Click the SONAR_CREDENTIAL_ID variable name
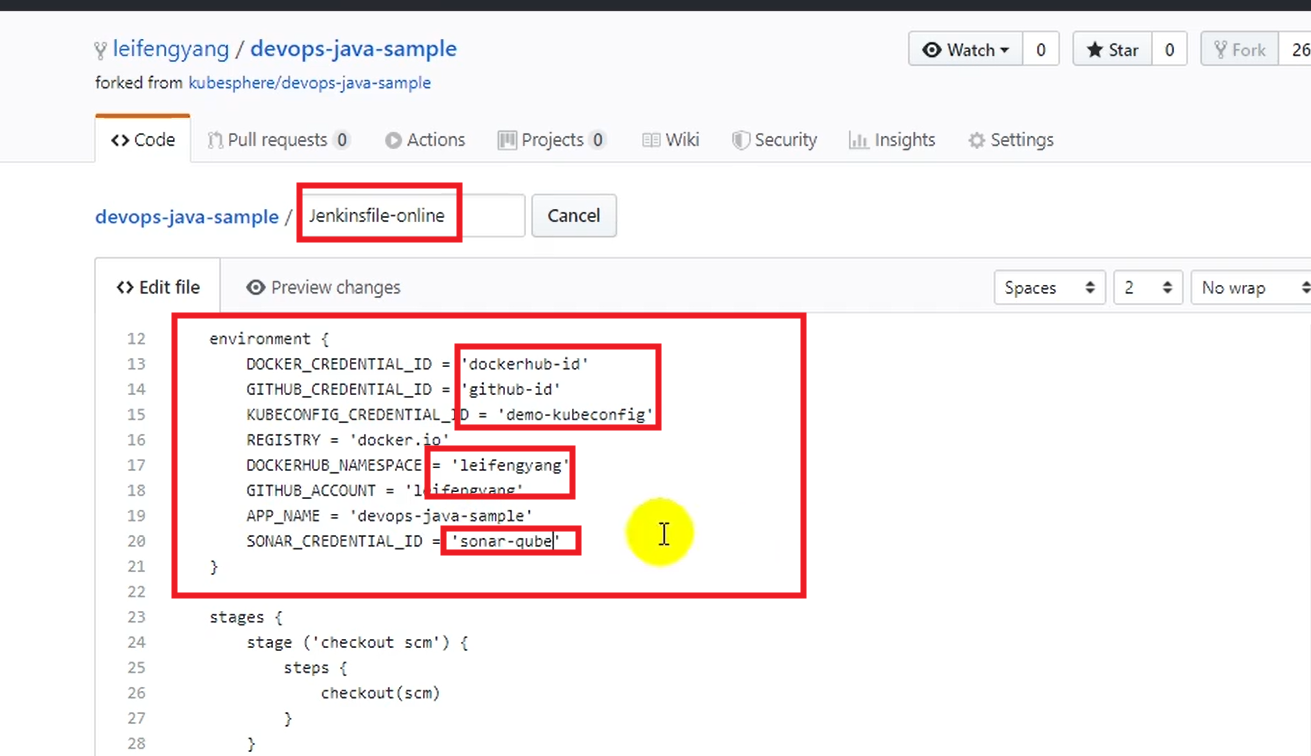The height and width of the screenshot is (756, 1311). (334, 541)
